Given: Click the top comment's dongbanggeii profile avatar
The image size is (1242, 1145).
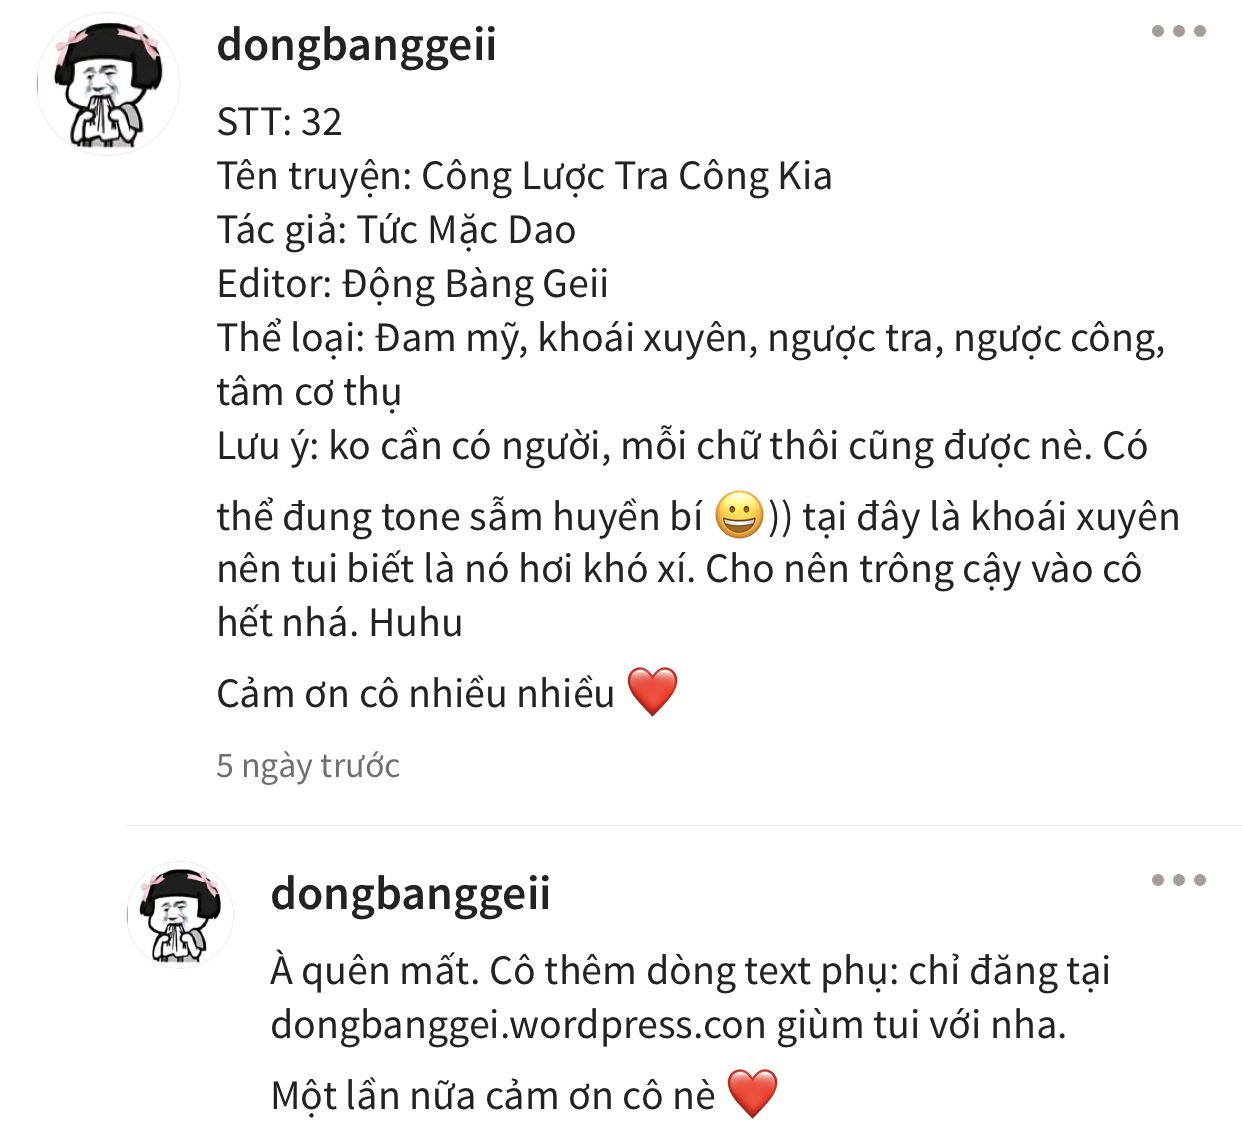Looking at the screenshot, I should coord(108,84).
